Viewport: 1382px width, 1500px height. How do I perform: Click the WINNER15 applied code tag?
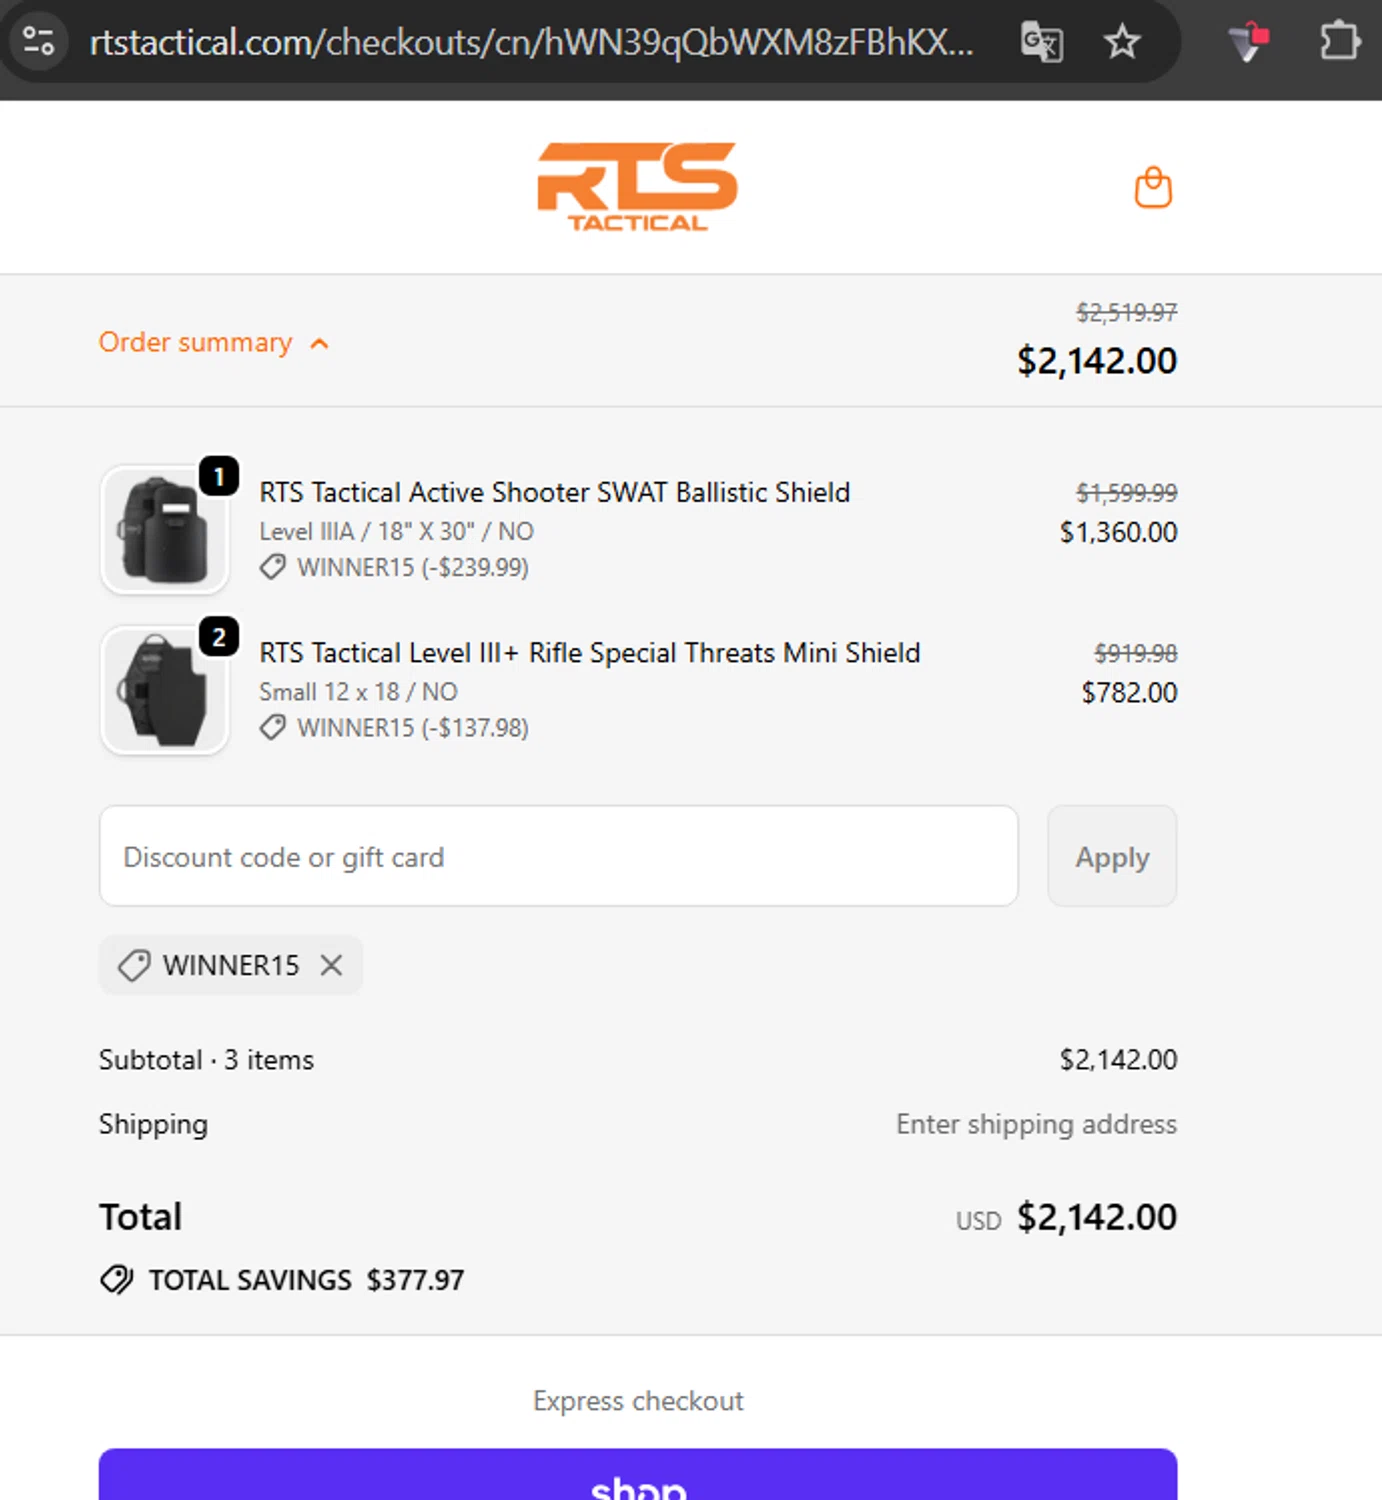(231, 965)
